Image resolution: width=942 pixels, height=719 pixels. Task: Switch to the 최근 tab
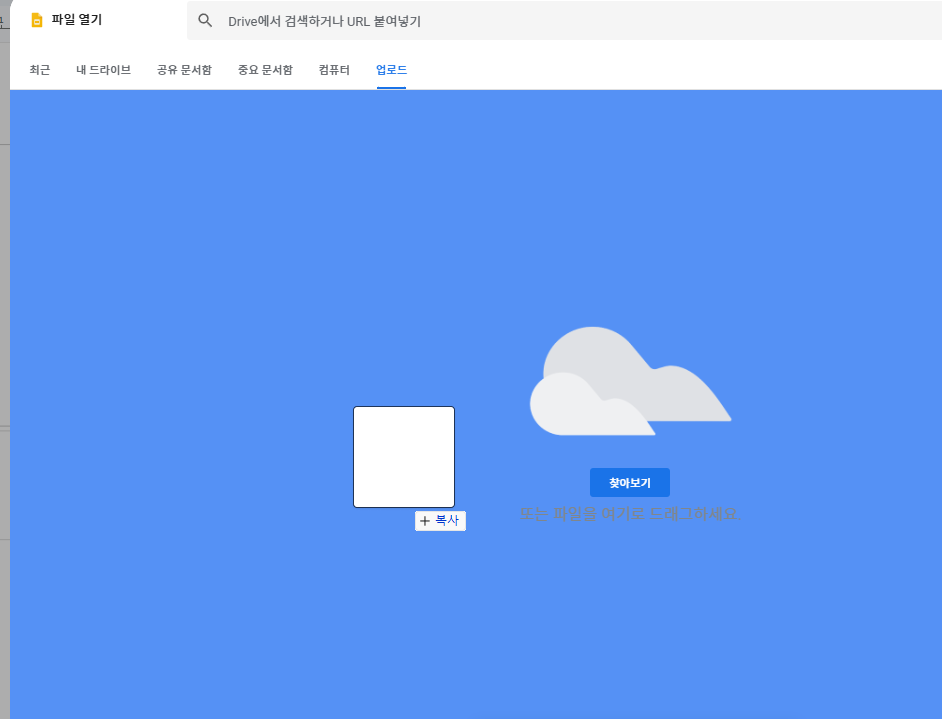point(40,70)
